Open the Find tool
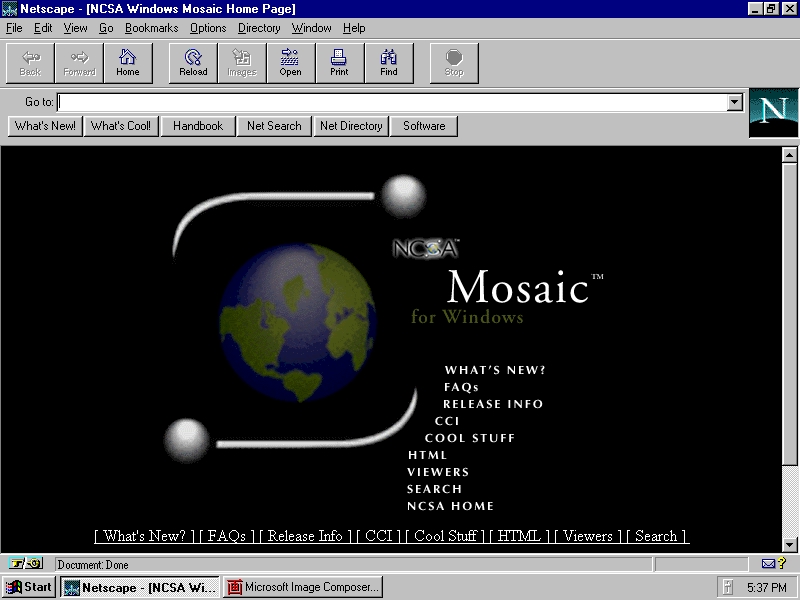 point(389,63)
